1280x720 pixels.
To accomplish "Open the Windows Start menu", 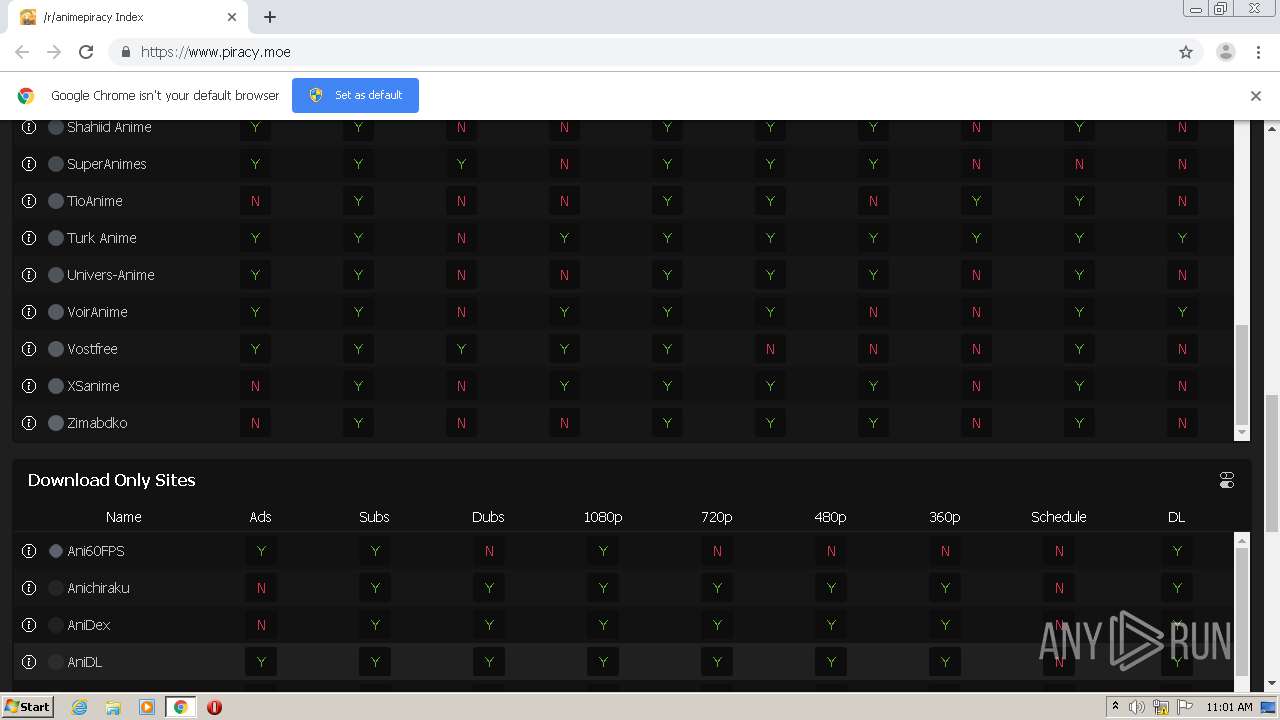I will [27, 706].
